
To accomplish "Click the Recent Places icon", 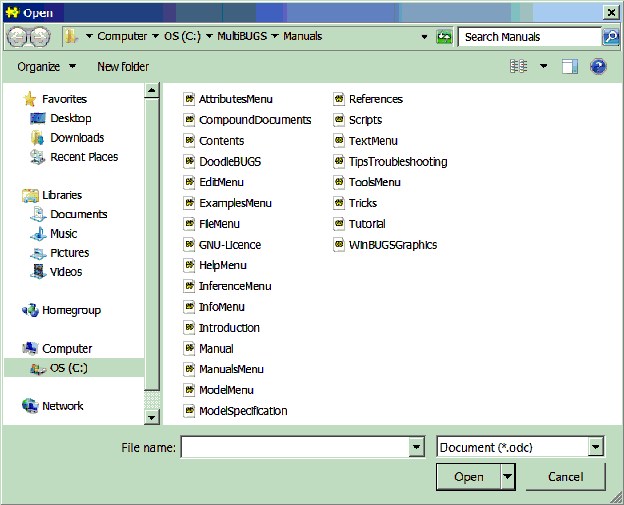I will (x=38, y=157).
